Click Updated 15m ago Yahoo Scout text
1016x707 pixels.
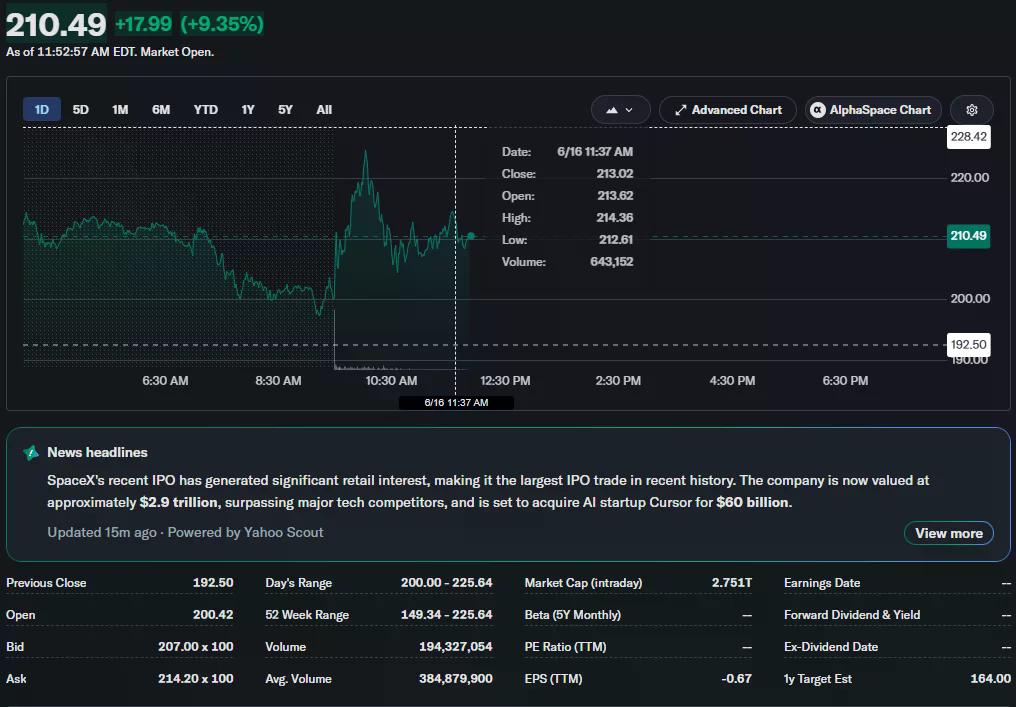coord(185,533)
